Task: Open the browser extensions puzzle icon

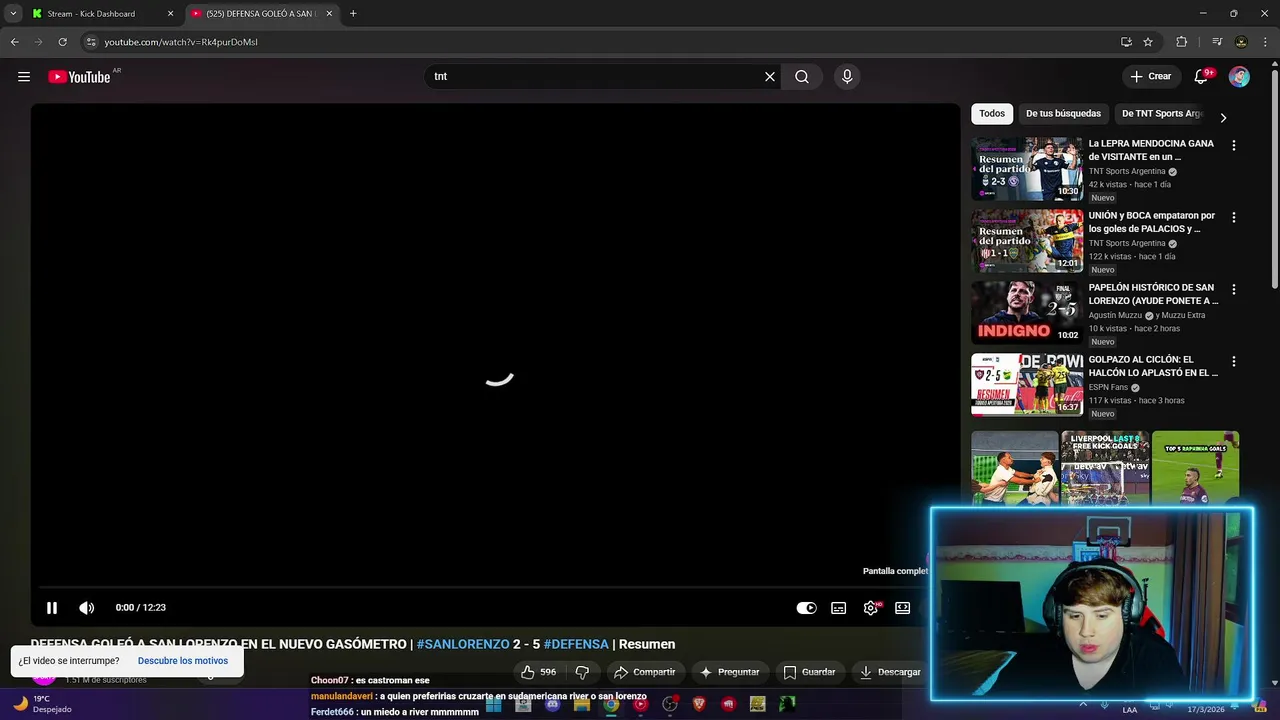Action: [1181, 42]
